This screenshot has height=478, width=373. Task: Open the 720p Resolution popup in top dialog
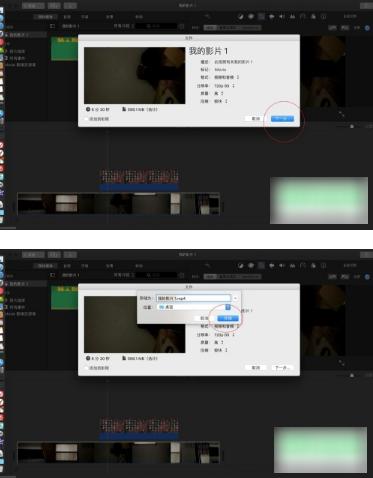click(224, 86)
